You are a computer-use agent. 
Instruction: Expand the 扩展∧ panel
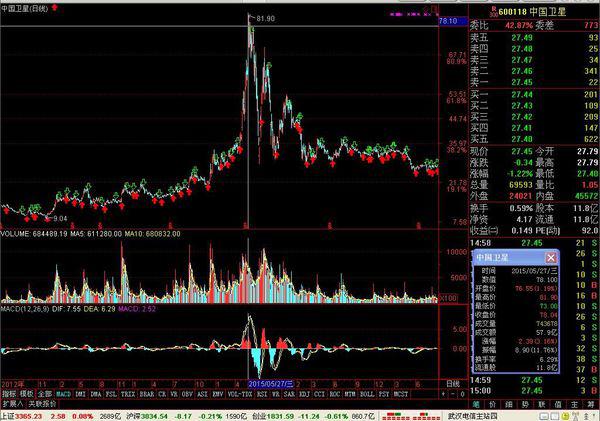[x=13, y=403]
